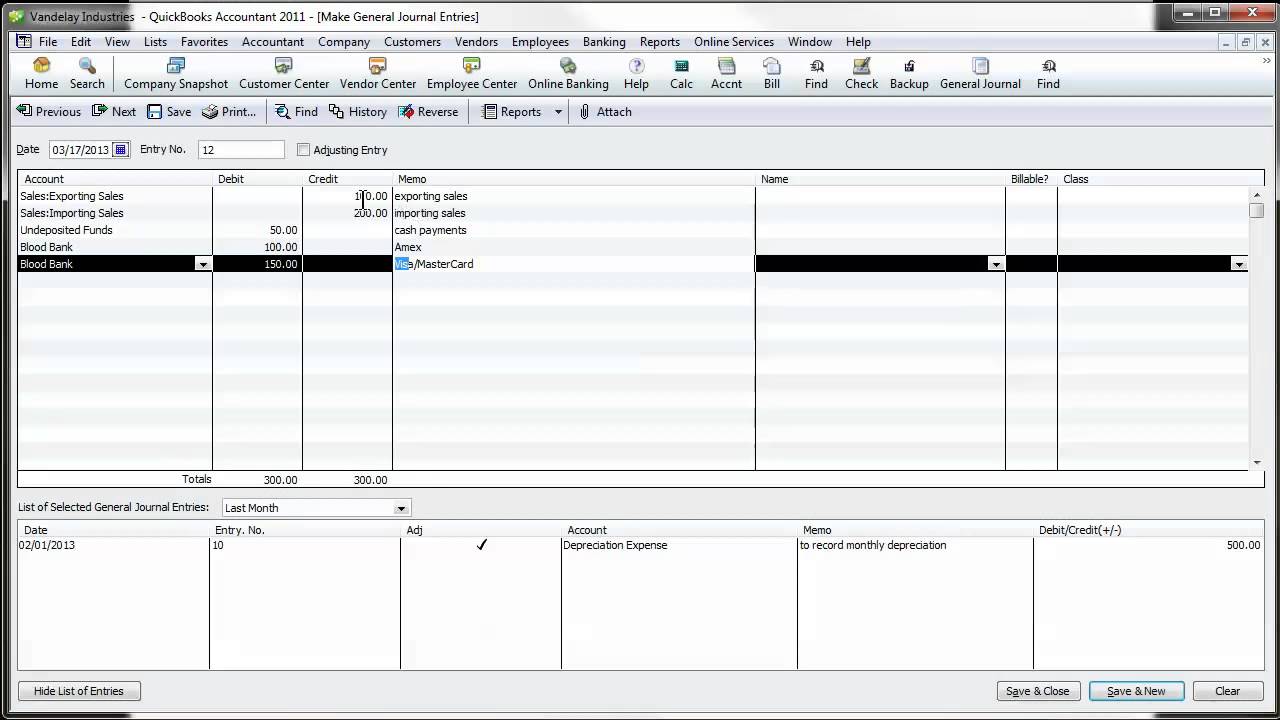
Task: Open the File menu
Action: [x=48, y=42]
